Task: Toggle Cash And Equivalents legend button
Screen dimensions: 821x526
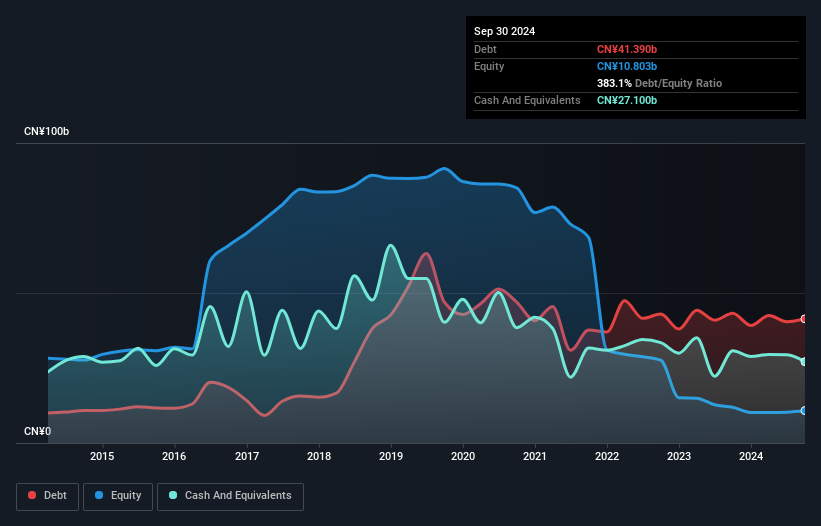Action: [x=230, y=496]
